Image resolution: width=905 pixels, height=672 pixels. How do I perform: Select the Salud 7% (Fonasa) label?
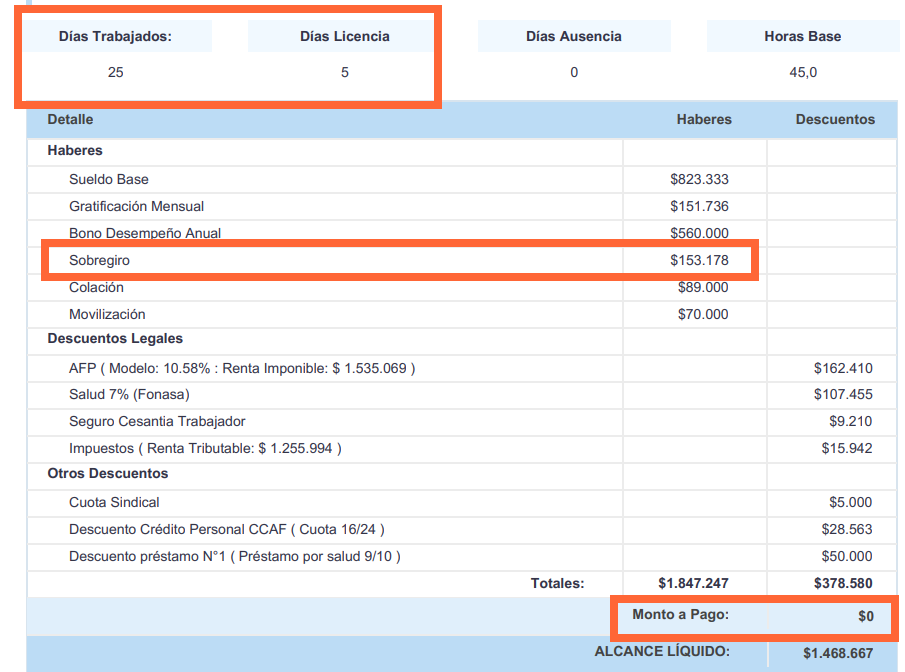click(x=129, y=394)
